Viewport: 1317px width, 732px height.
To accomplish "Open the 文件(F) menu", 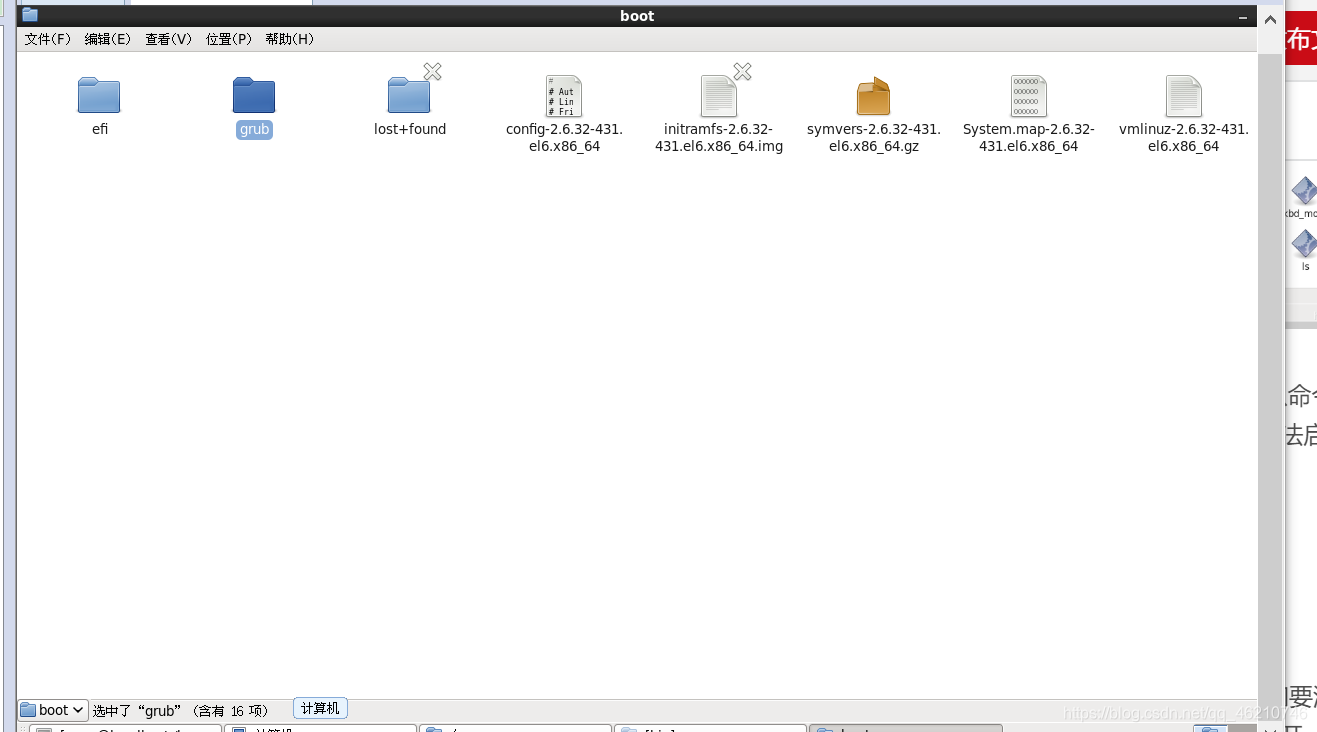I will pyautogui.click(x=48, y=39).
